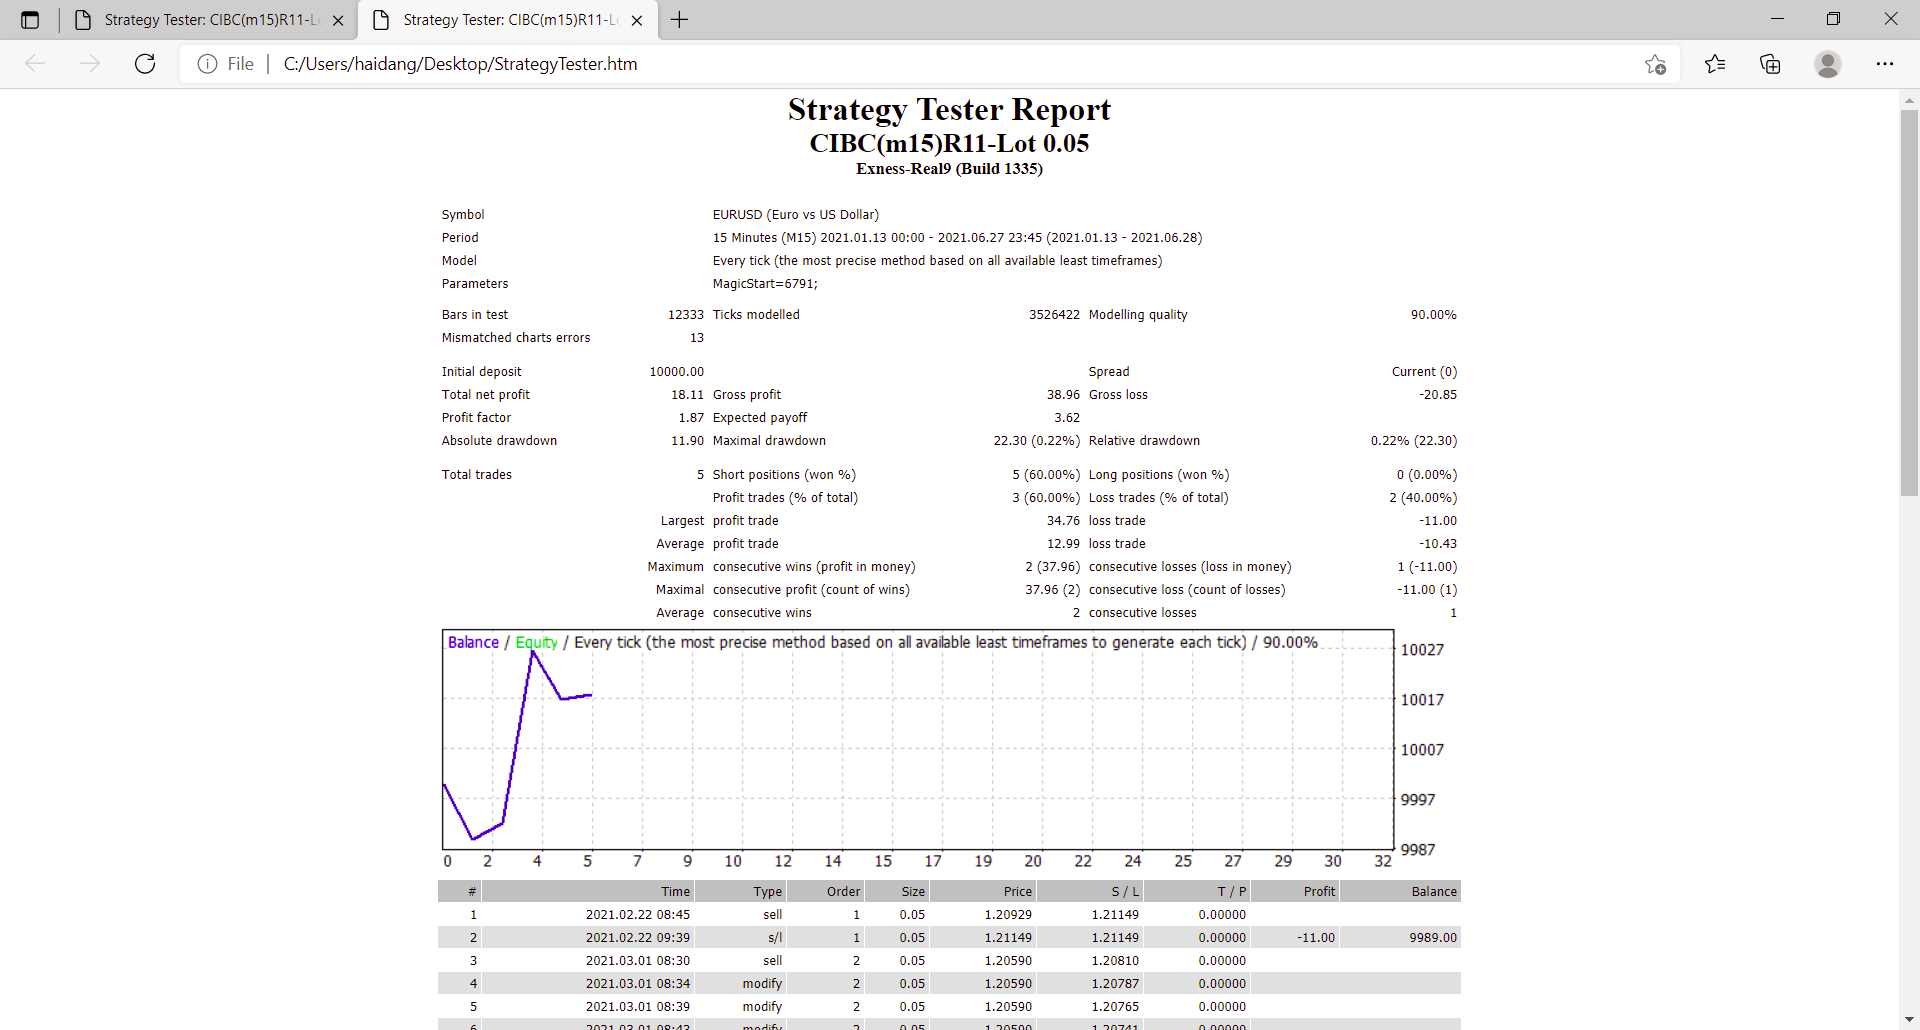
Task: Click the Balance label in chart legend
Action: click(x=473, y=642)
